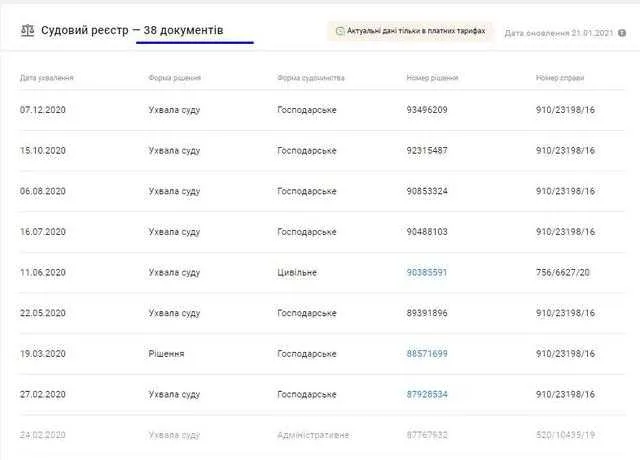Click case number 520/10435/19
The width and height of the screenshot is (640, 460).
[565, 435]
